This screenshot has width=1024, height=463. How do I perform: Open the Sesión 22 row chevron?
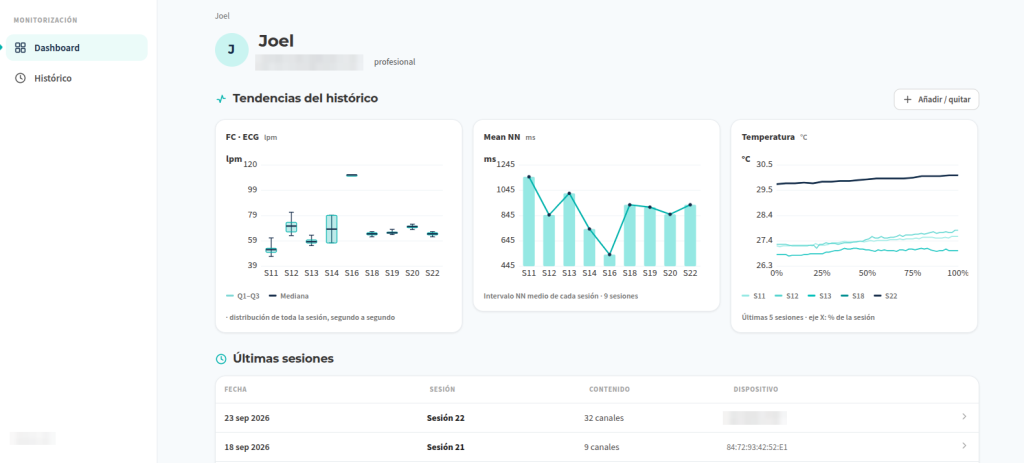point(964,417)
